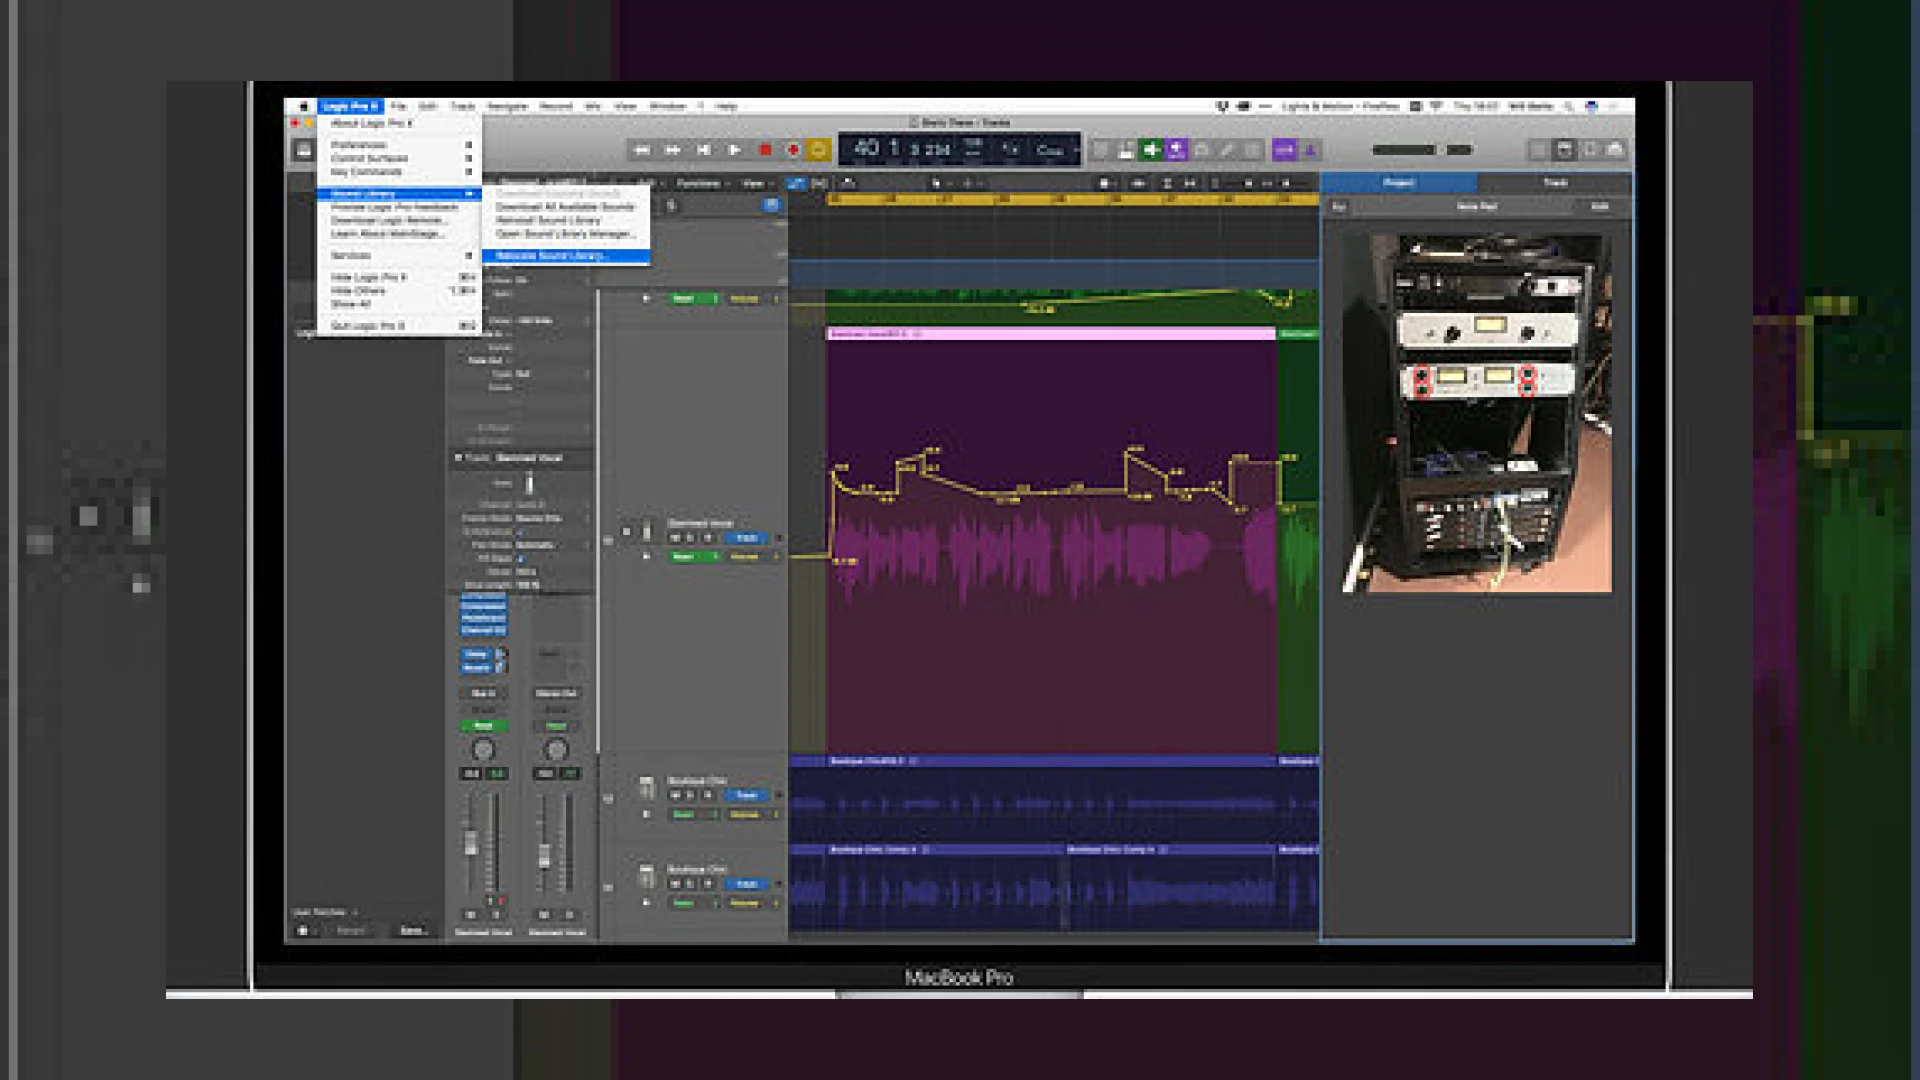Choose Download All Available Sounds
This screenshot has width=1920, height=1080.
pyautogui.click(x=566, y=207)
